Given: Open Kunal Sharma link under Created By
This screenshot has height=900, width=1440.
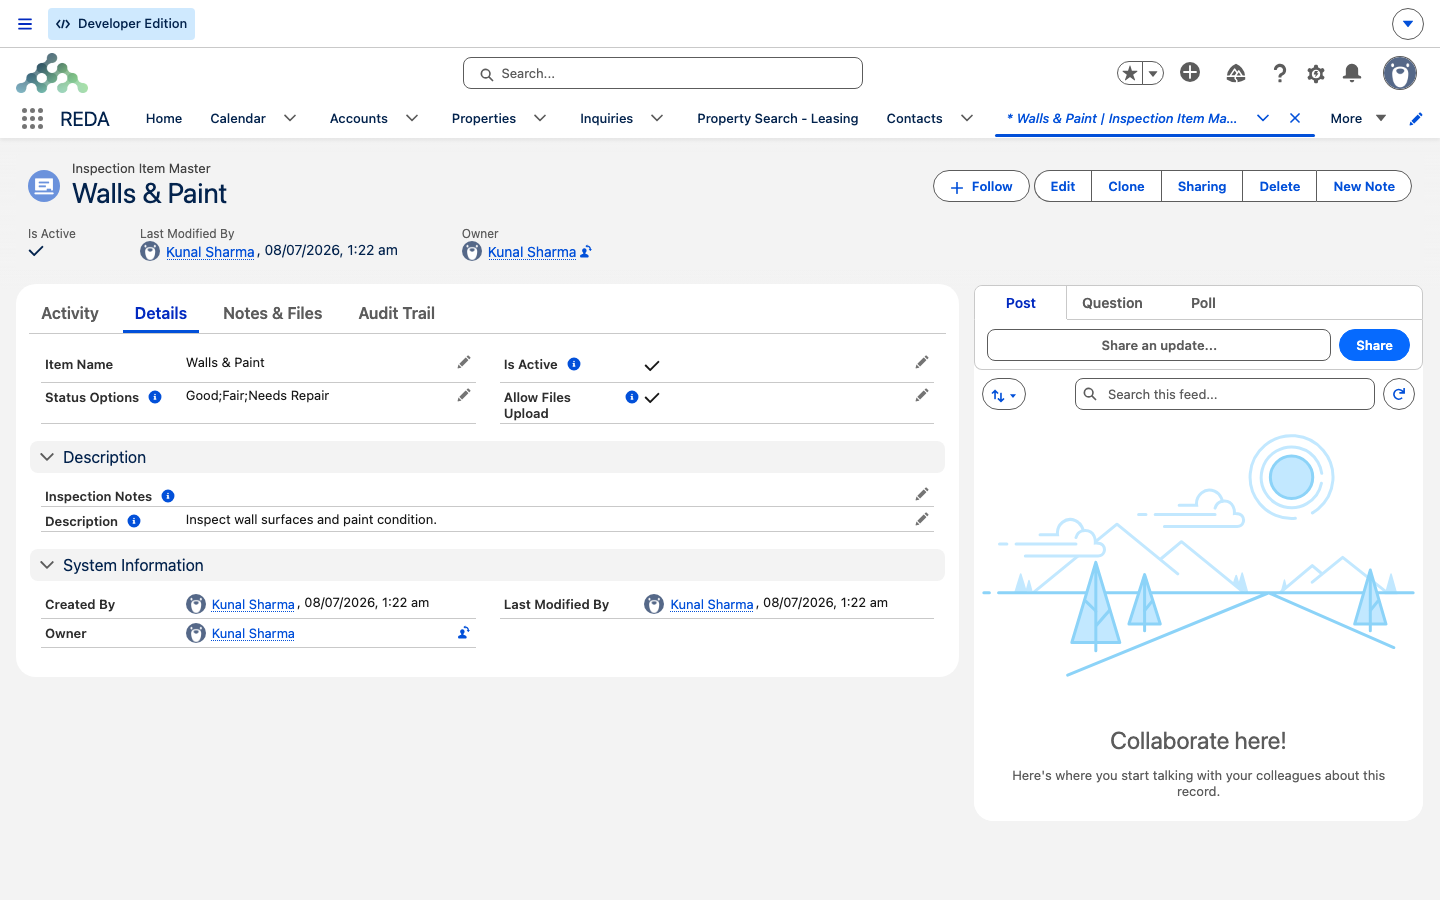Looking at the screenshot, I should [253, 605].
